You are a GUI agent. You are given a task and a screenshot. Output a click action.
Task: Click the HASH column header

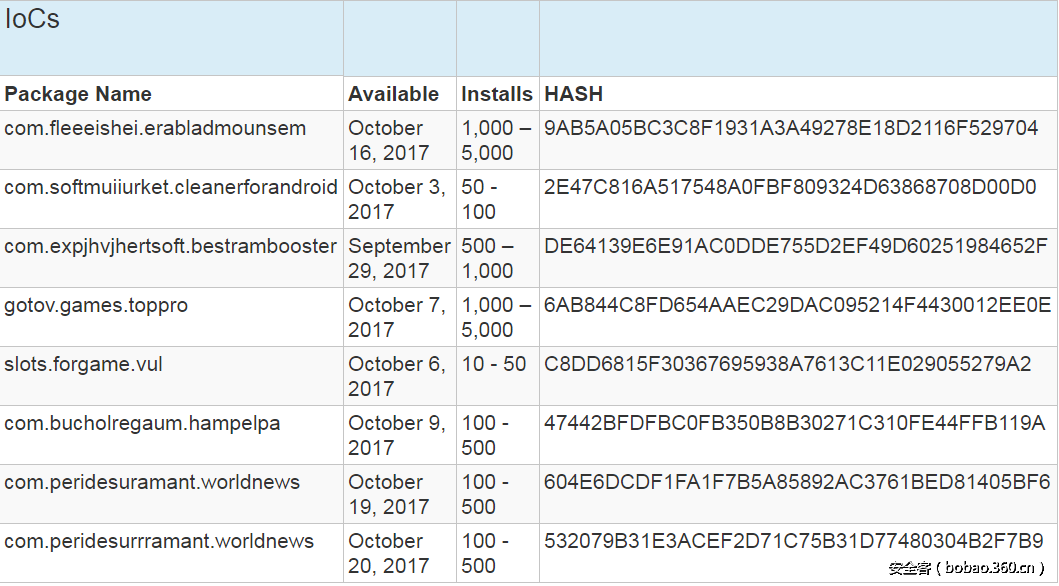tap(573, 94)
